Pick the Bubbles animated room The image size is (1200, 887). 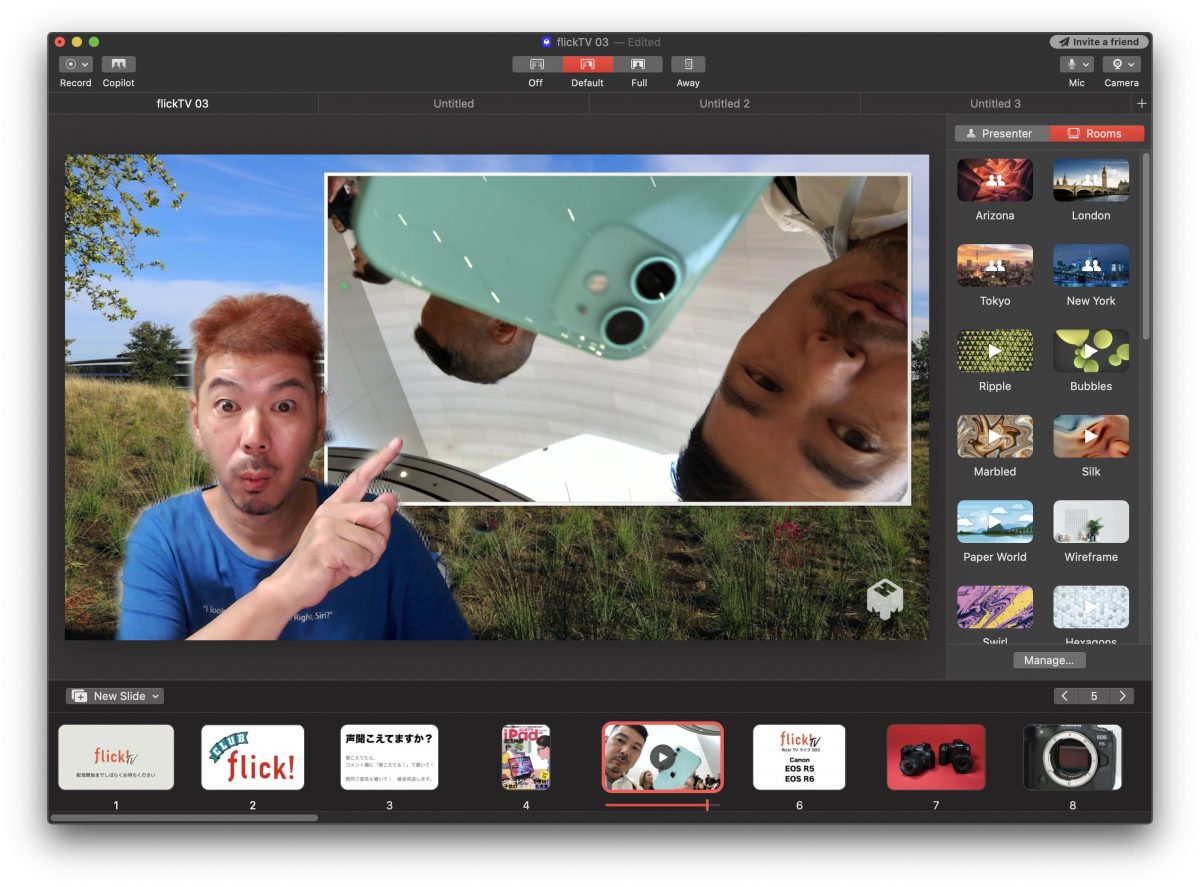pos(1090,352)
